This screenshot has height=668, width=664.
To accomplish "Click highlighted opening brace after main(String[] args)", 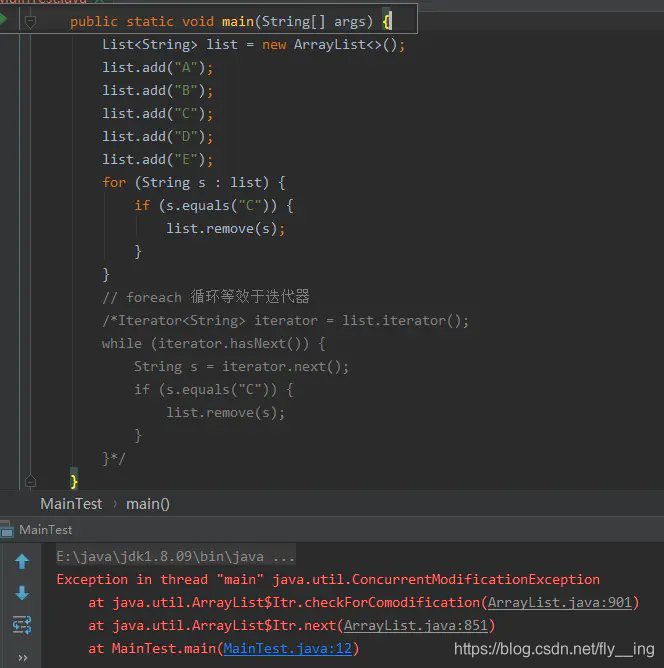I will pyautogui.click(x=386, y=21).
